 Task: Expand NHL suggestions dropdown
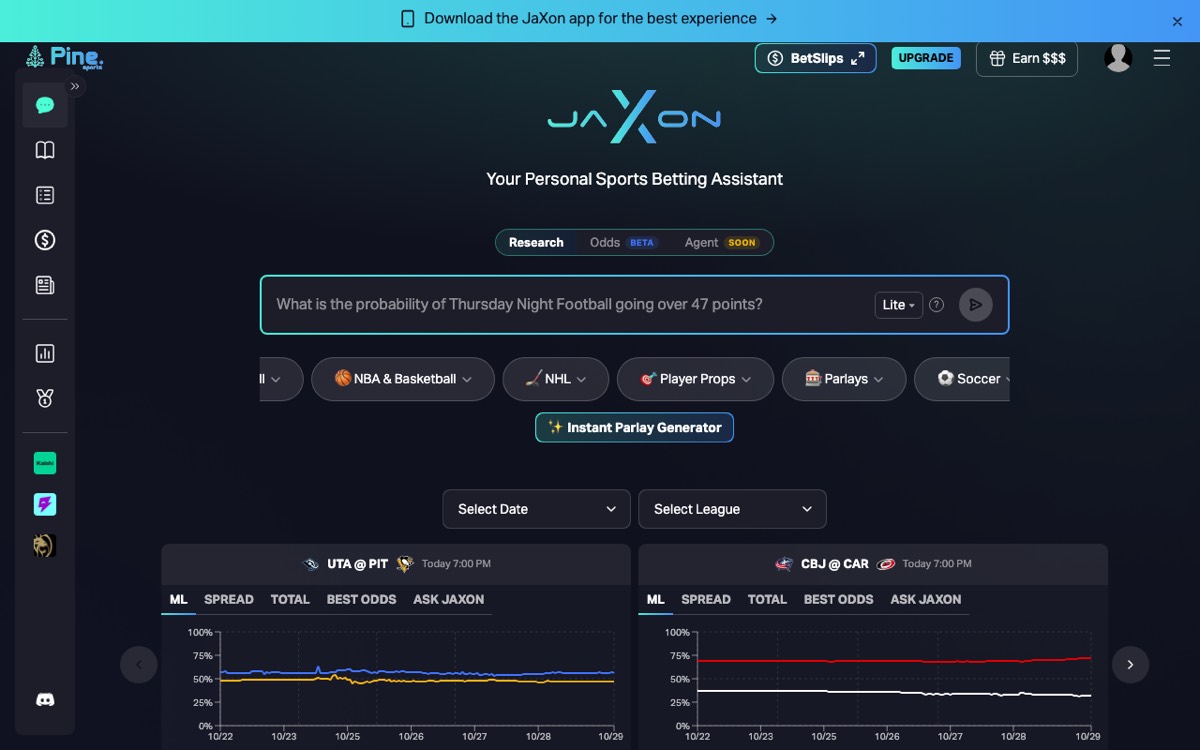click(x=556, y=379)
